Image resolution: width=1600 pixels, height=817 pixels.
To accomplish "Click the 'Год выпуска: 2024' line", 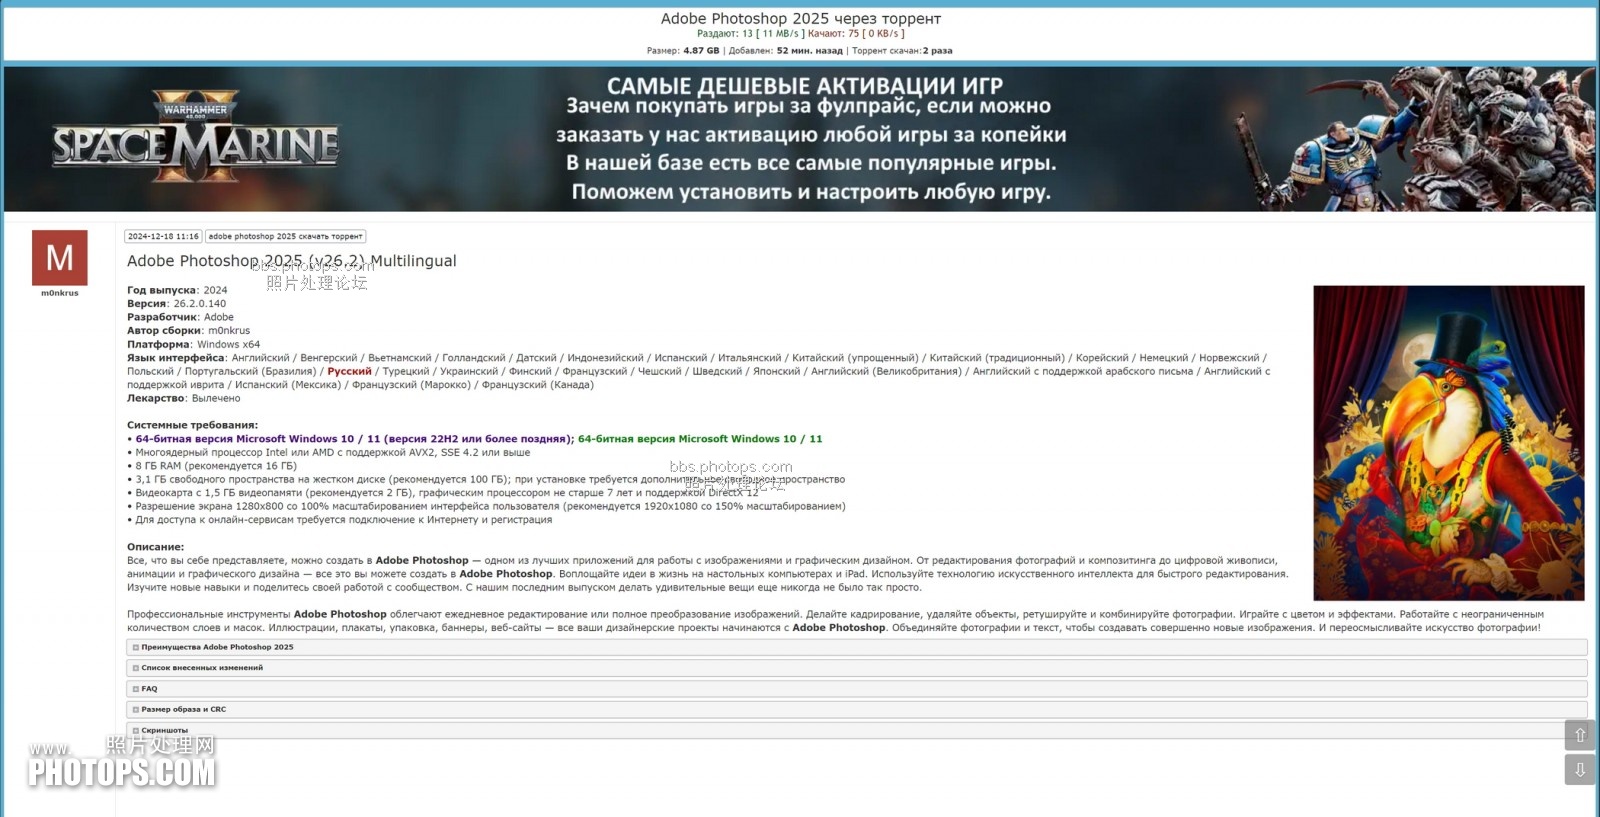I will click(177, 290).
